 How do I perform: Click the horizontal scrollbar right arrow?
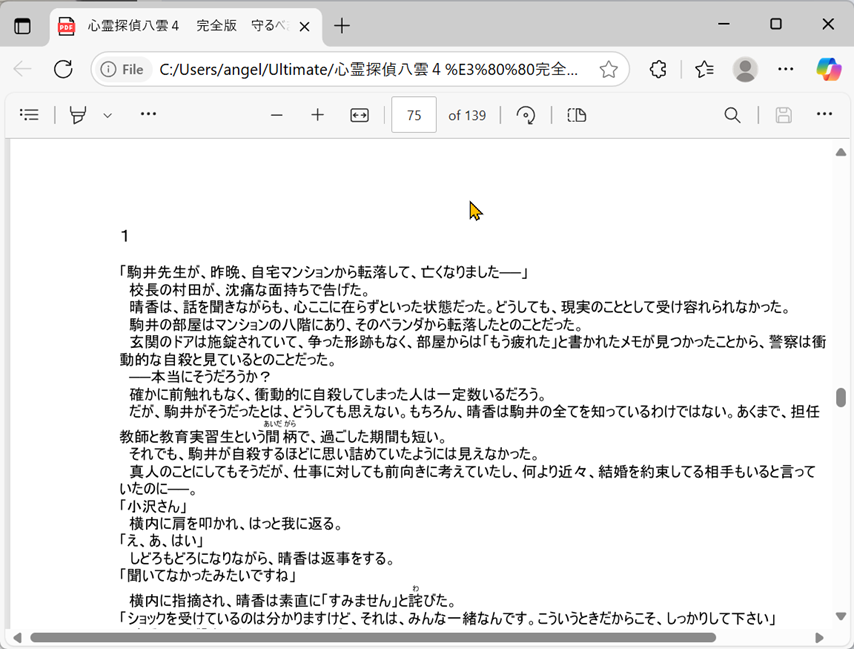819,638
